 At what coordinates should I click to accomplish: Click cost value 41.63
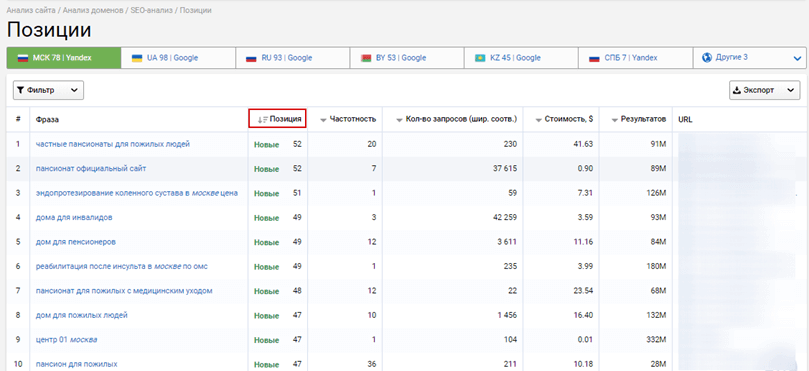[583, 144]
